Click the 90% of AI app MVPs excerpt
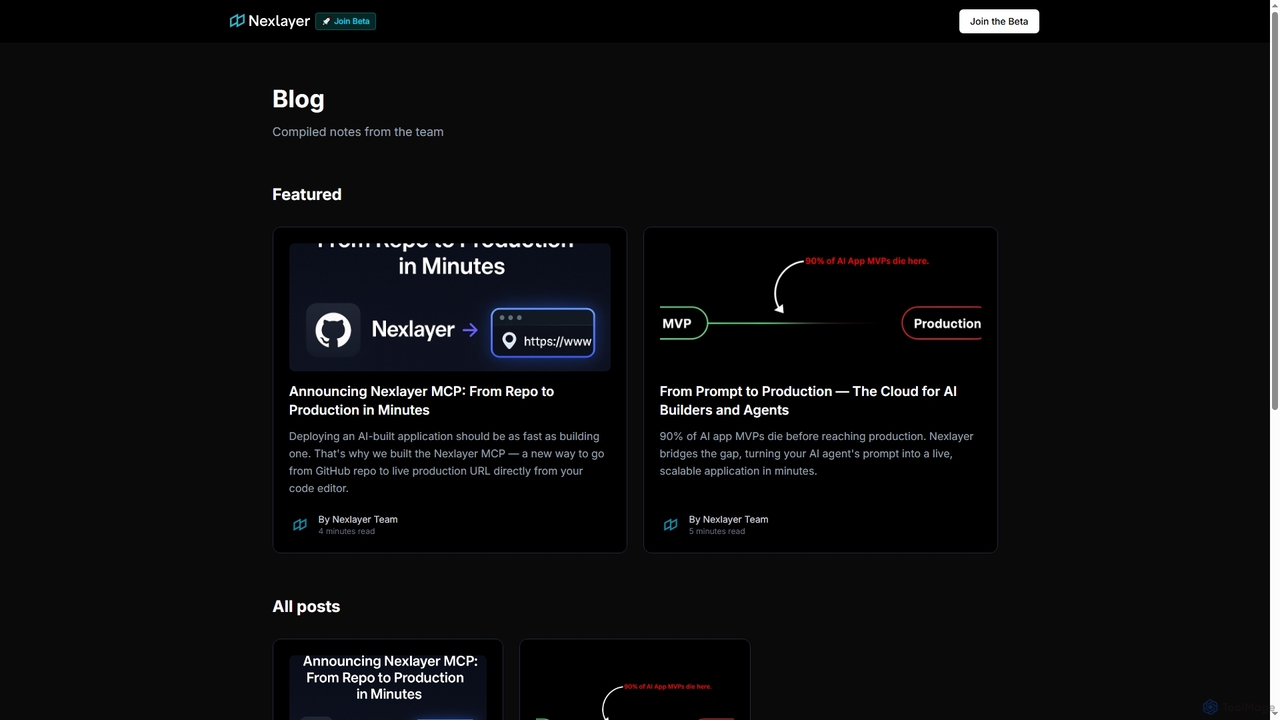1280x720 pixels. [816, 453]
